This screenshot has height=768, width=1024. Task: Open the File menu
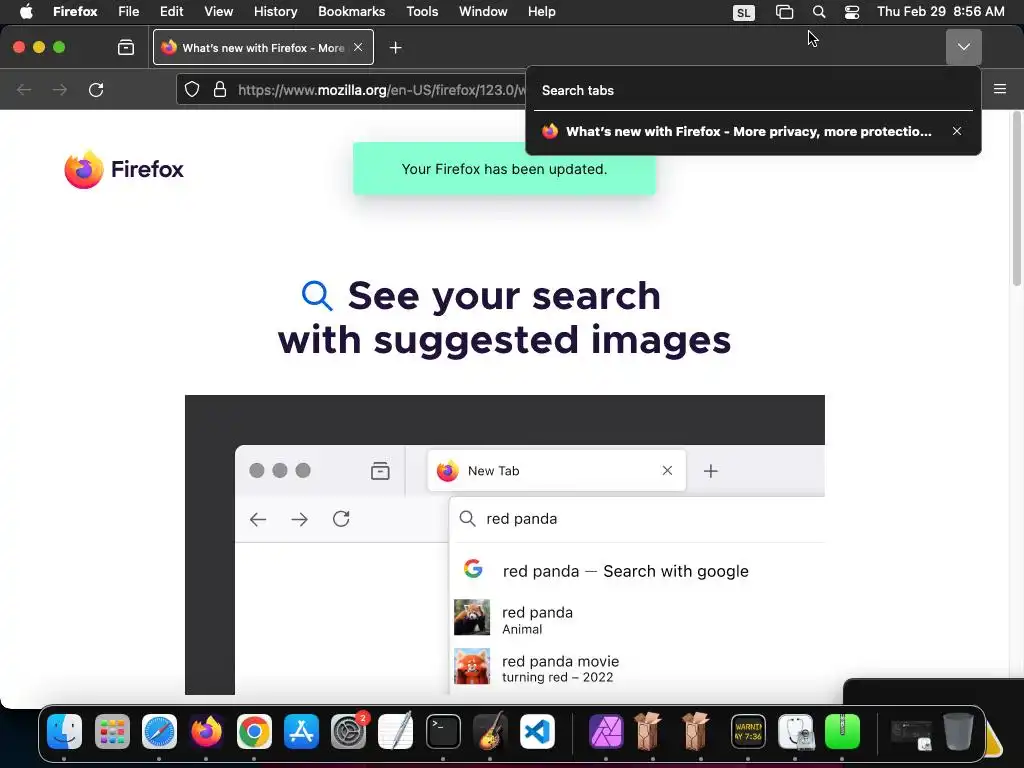click(128, 12)
